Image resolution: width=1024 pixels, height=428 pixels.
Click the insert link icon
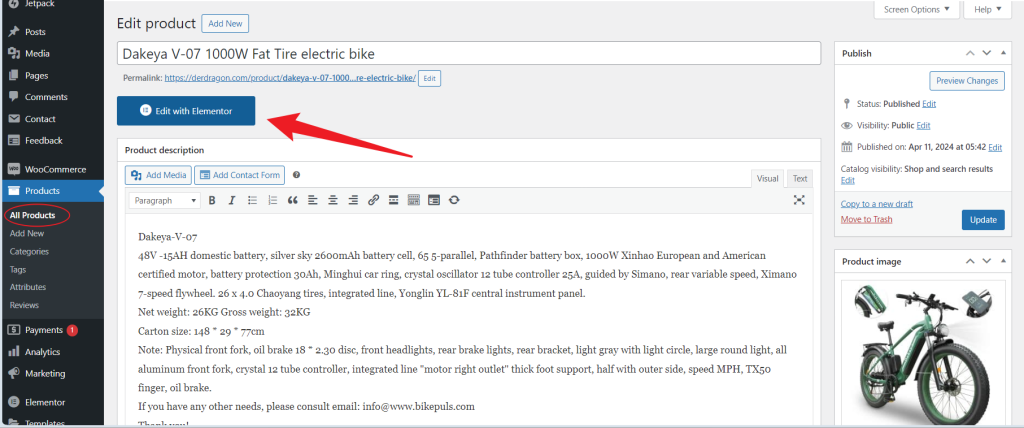pyautogui.click(x=373, y=200)
